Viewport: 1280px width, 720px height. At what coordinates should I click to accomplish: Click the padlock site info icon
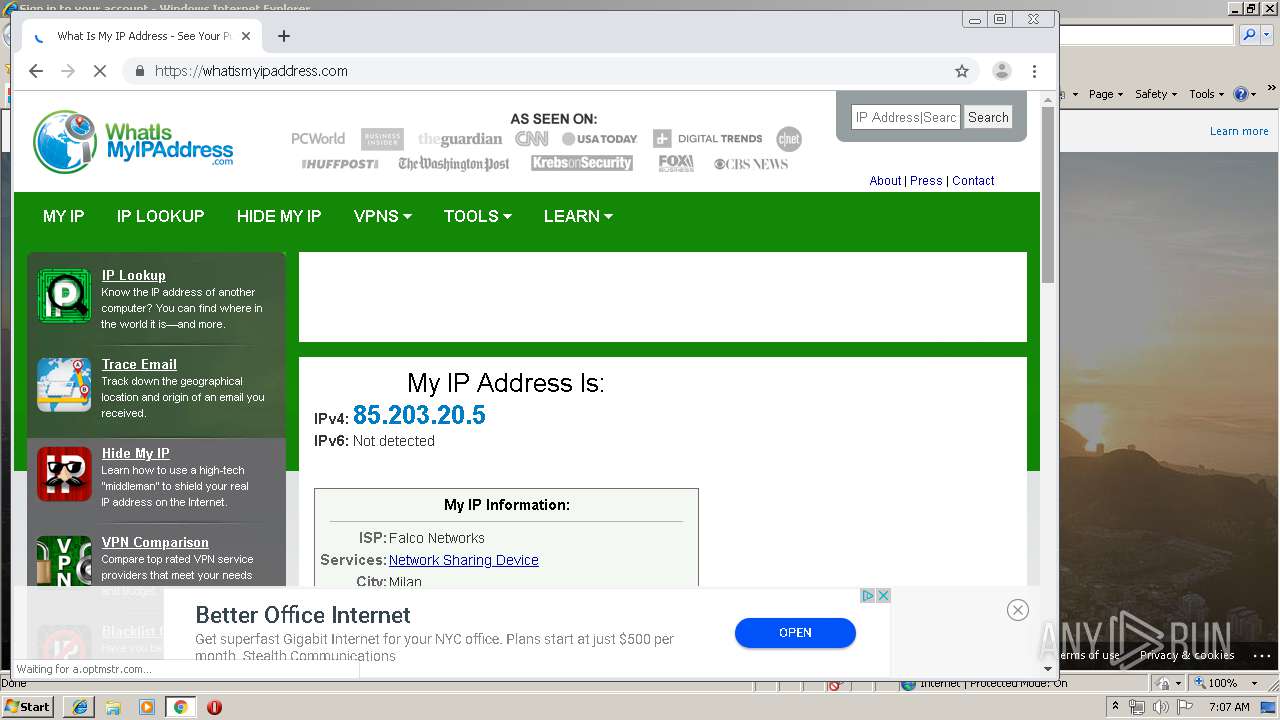[139, 71]
